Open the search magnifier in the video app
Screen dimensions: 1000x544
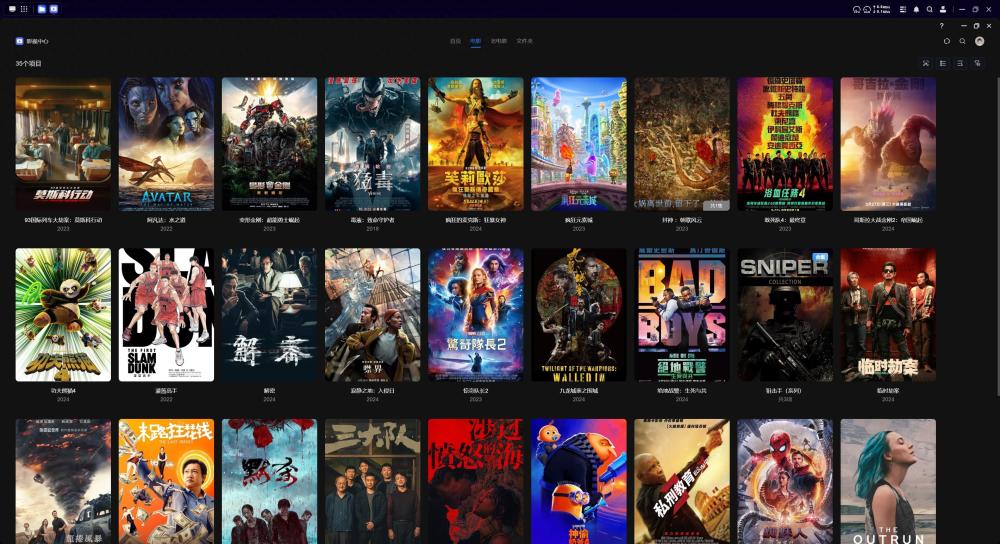(962, 41)
